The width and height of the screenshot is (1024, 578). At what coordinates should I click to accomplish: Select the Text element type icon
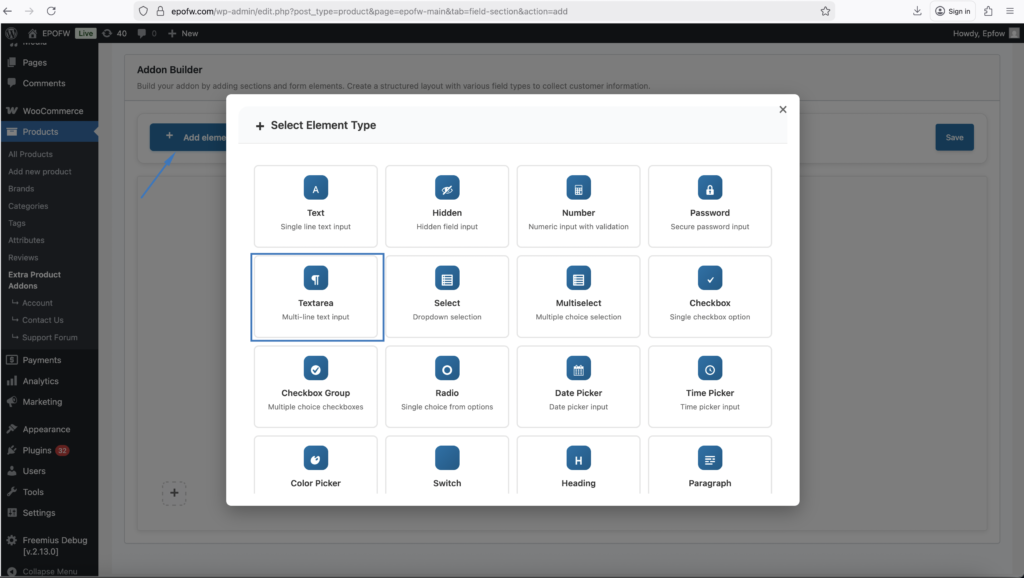coord(316,188)
